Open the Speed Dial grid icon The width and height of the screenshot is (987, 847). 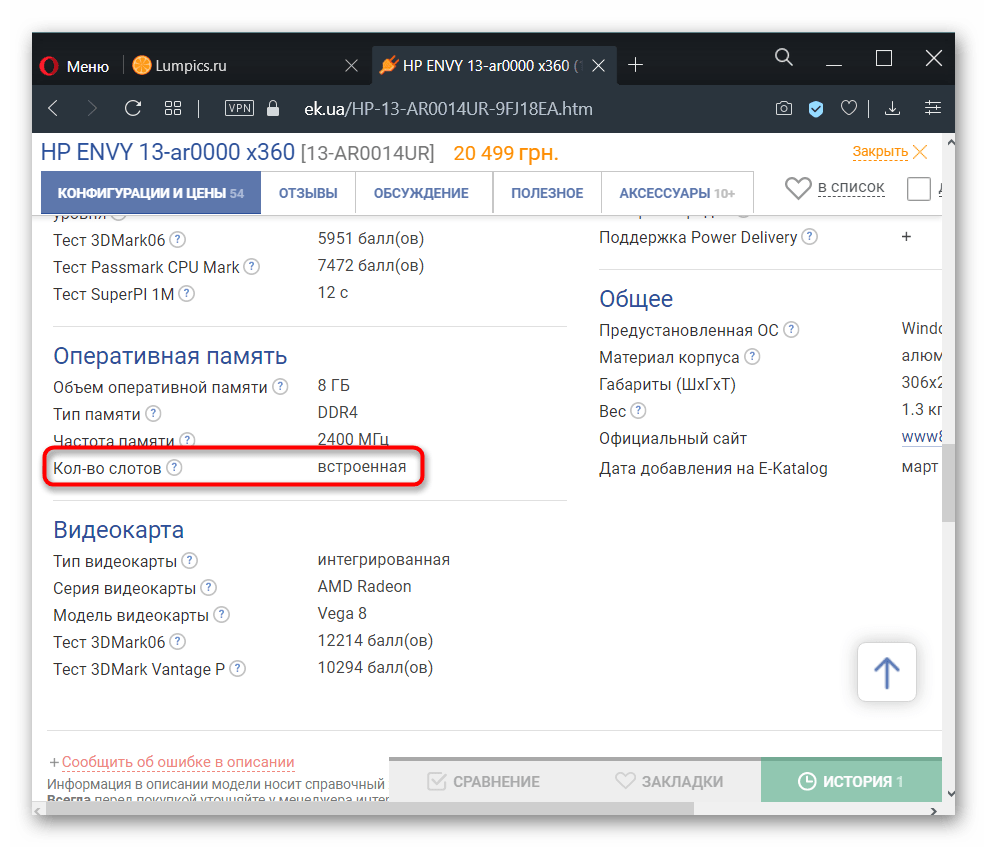point(173,108)
